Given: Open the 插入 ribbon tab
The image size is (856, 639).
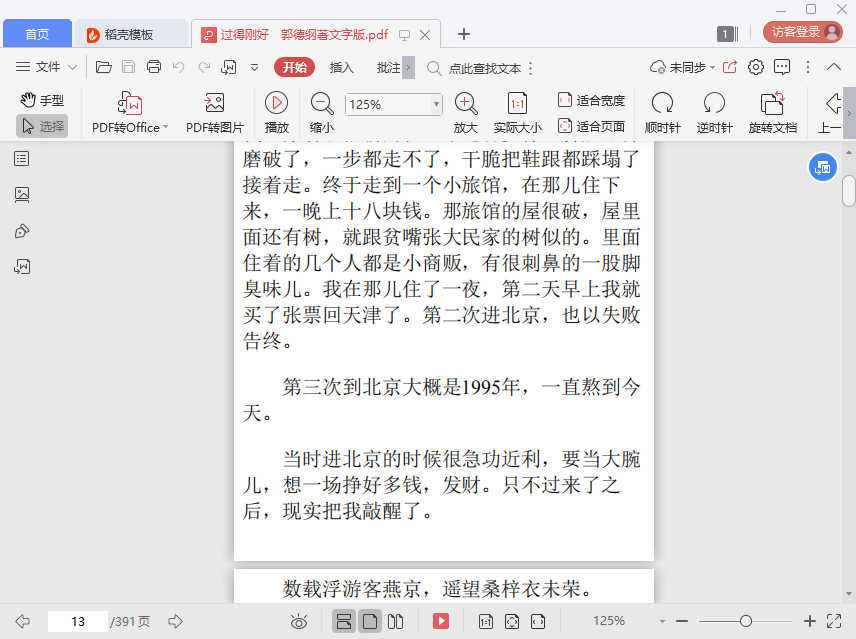Looking at the screenshot, I should coord(342,68).
